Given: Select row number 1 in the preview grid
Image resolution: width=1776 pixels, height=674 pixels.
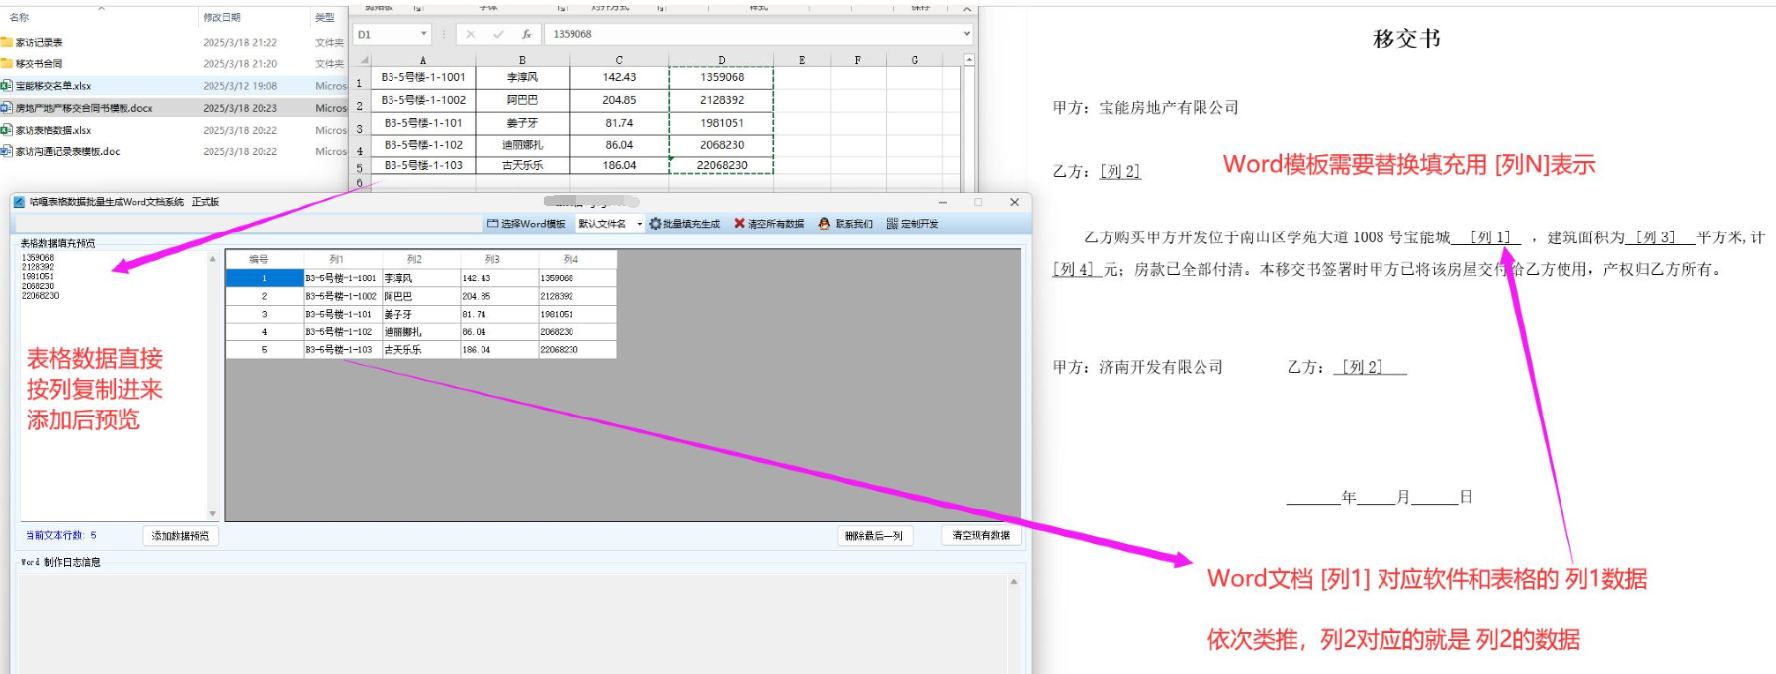Looking at the screenshot, I should pos(265,278).
